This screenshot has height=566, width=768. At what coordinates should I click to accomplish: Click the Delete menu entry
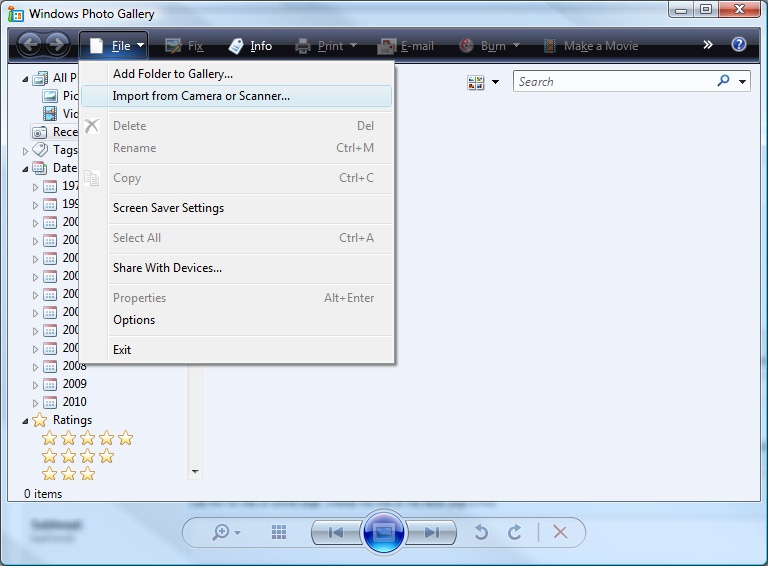[237, 126]
